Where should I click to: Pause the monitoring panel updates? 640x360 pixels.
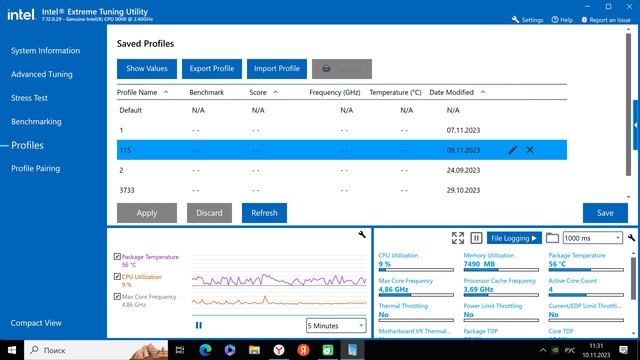coord(476,238)
